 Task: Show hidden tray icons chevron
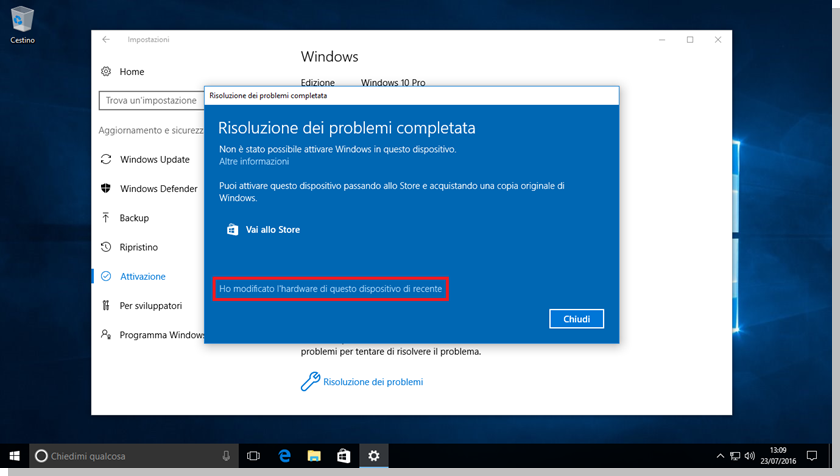point(720,456)
